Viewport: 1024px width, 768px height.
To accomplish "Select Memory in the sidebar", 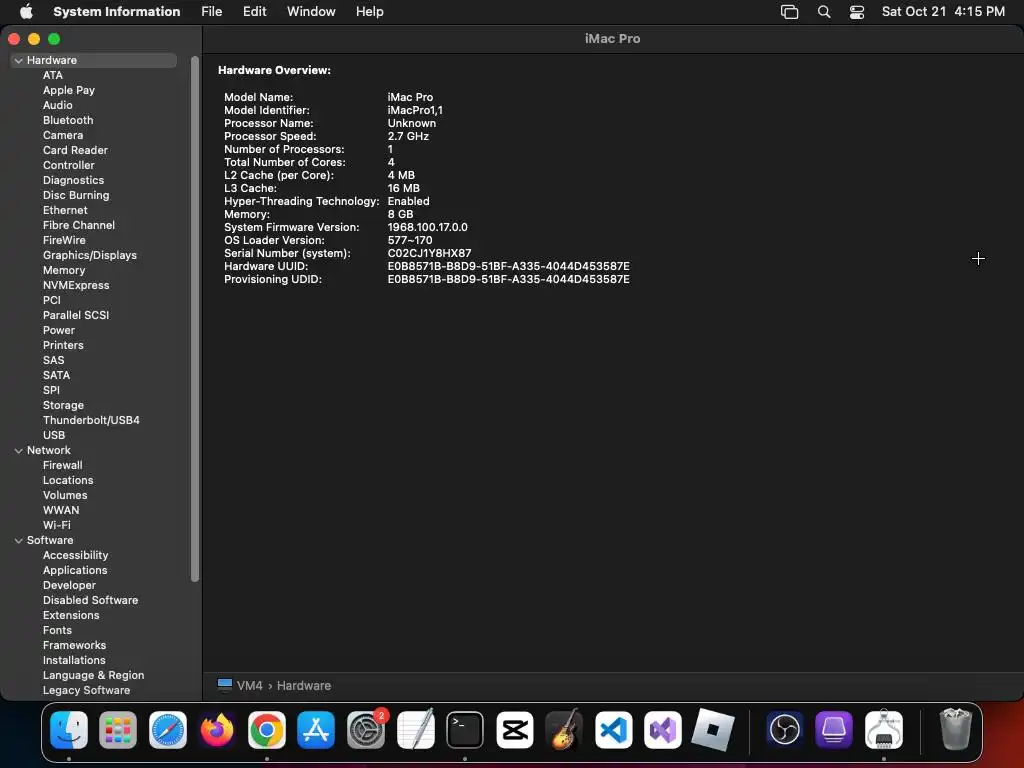I will (64, 270).
